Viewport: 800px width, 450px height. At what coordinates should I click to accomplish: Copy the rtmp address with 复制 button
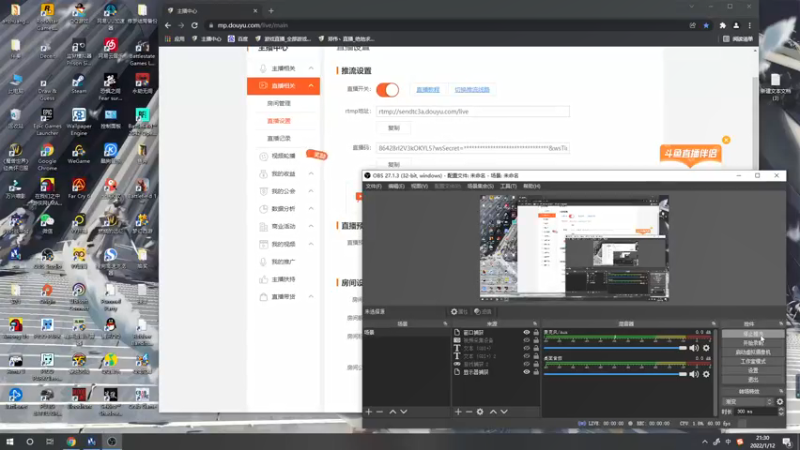(x=394, y=128)
